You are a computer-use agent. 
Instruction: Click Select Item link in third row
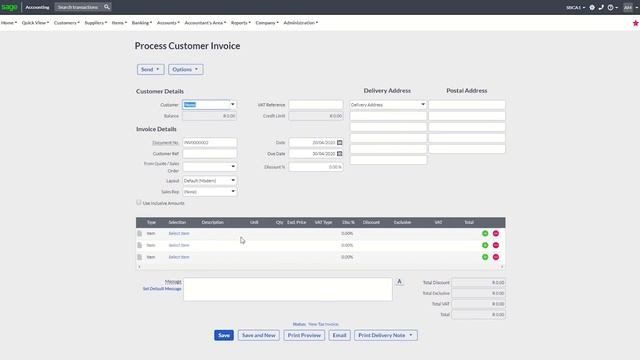pyautogui.click(x=179, y=257)
